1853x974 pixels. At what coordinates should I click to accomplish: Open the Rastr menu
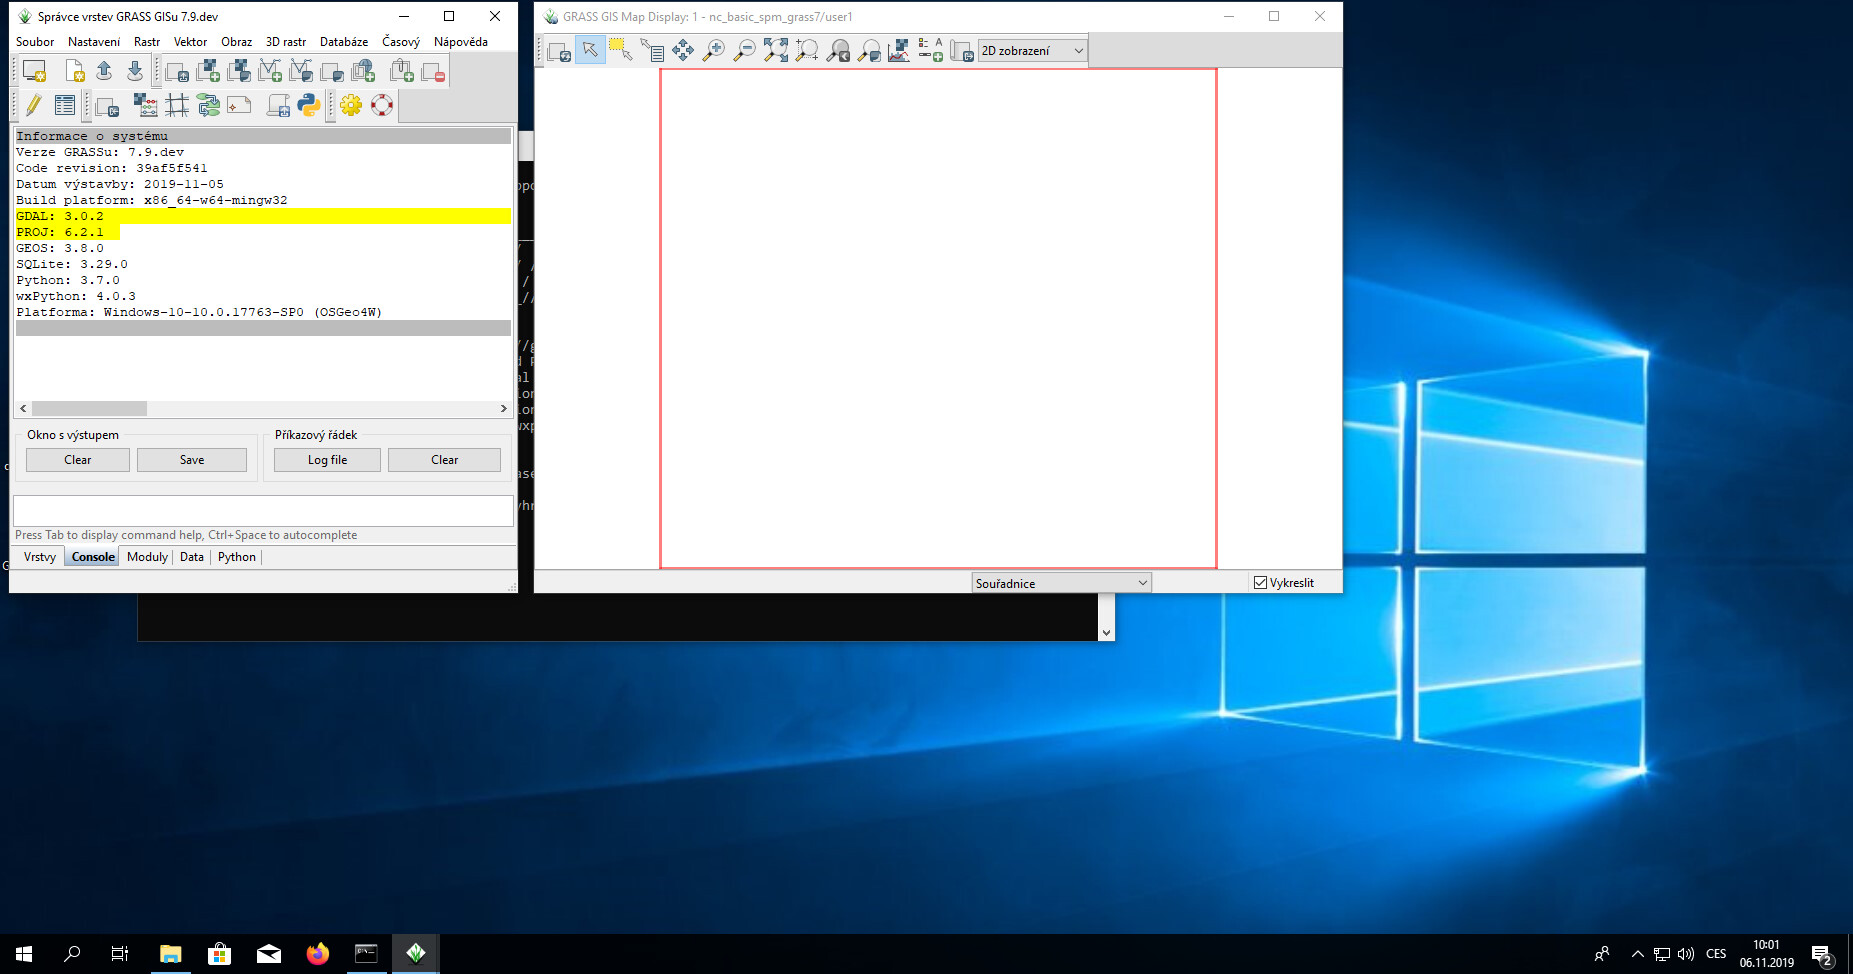147,42
